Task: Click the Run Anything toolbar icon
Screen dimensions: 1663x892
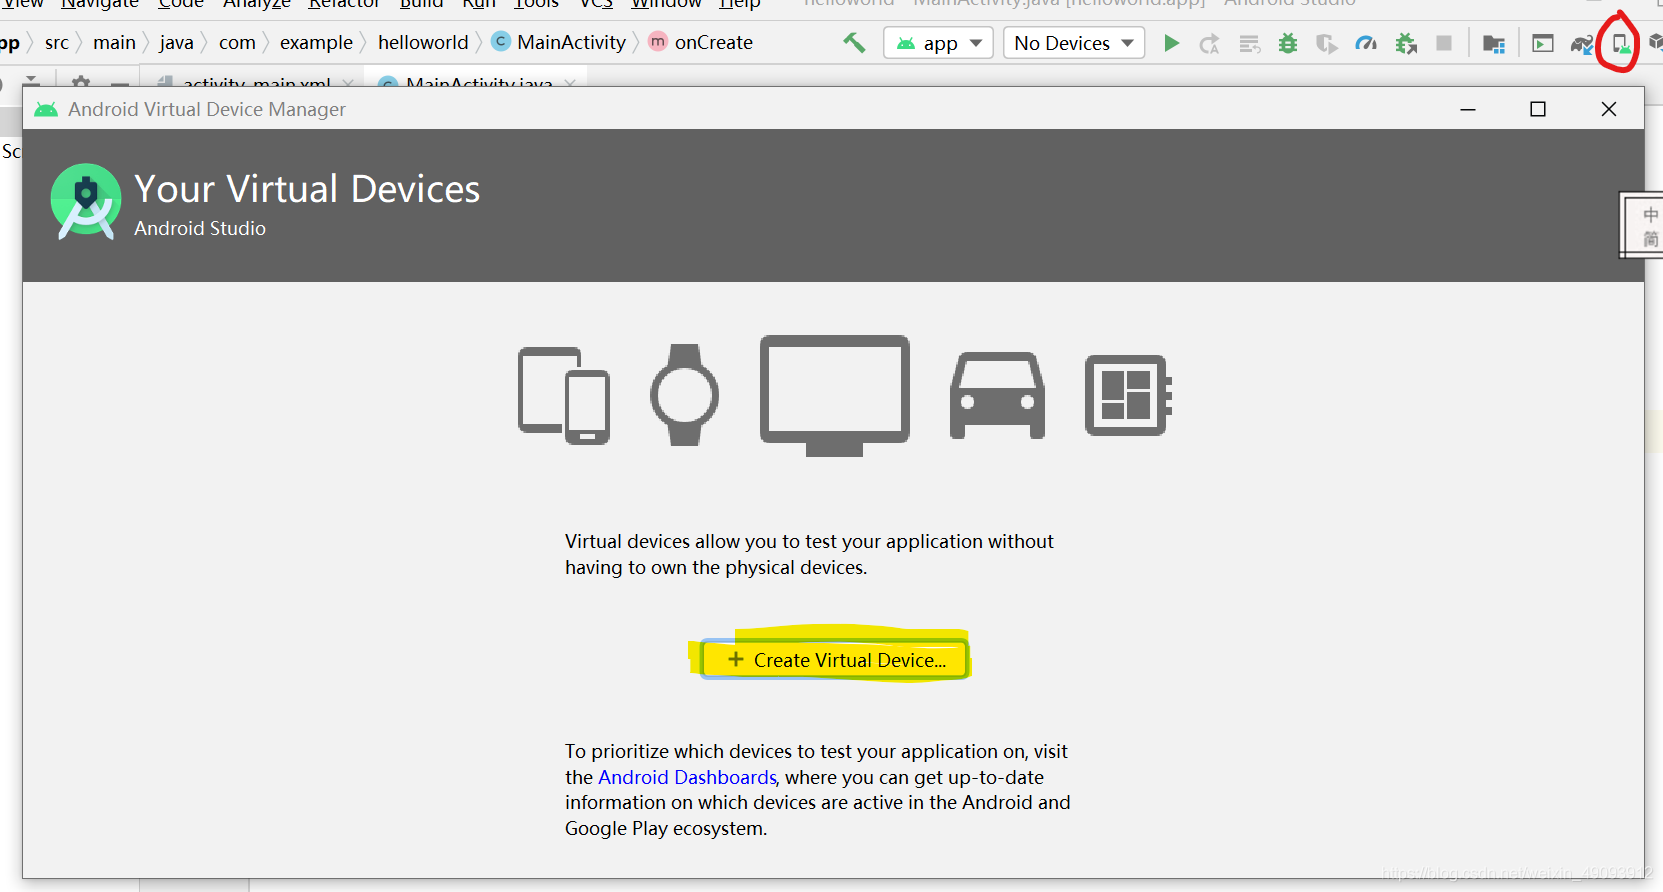Action: click(1543, 43)
